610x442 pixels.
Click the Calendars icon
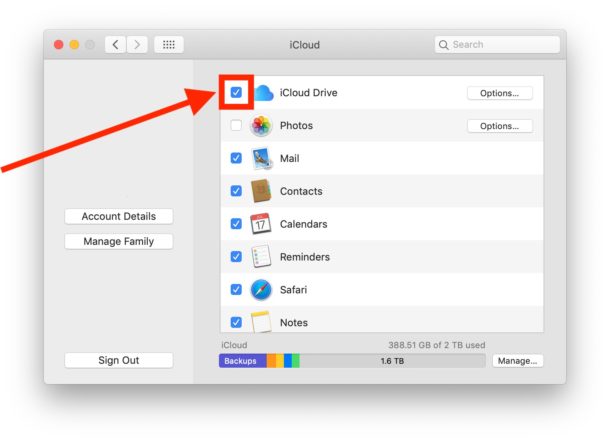(x=261, y=224)
